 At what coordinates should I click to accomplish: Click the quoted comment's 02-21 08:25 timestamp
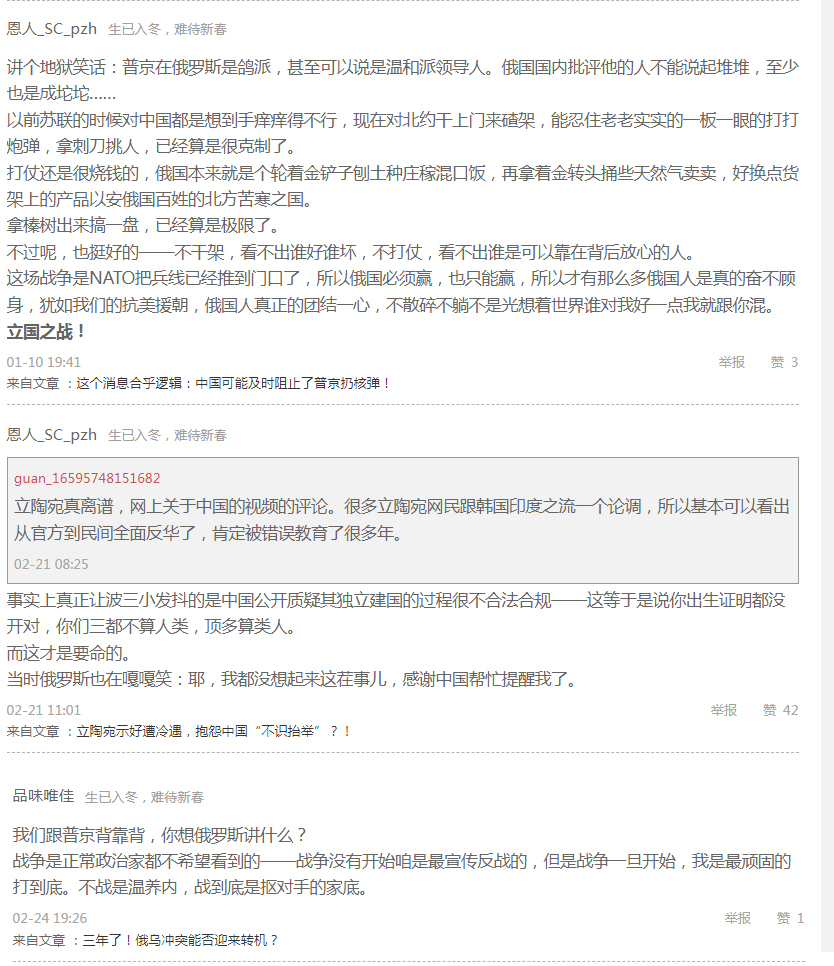pyautogui.click(x=51, y=564)
